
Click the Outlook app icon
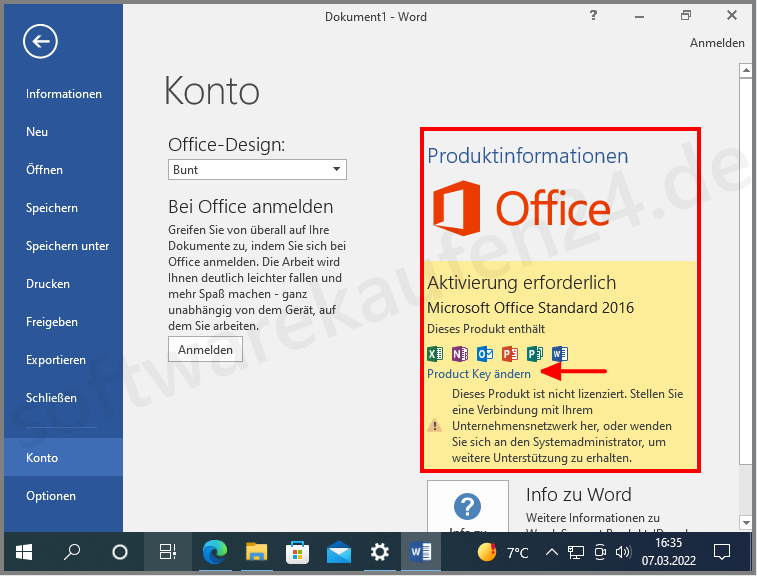coord(485,354)
